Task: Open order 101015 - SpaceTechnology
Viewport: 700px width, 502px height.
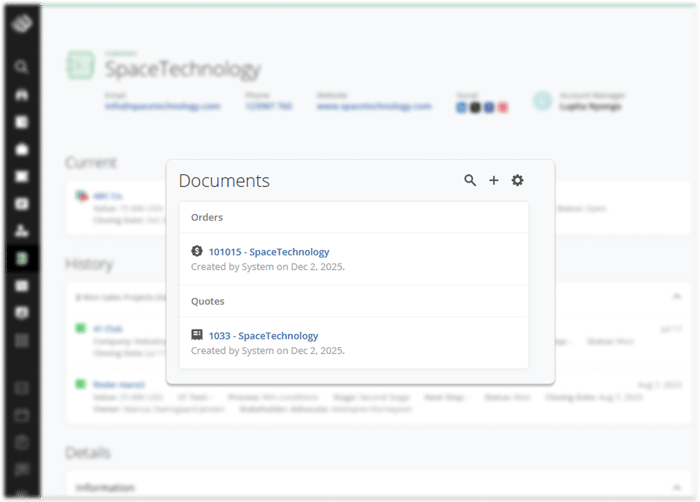Action: pyautogui.click(x=268, y=252)
